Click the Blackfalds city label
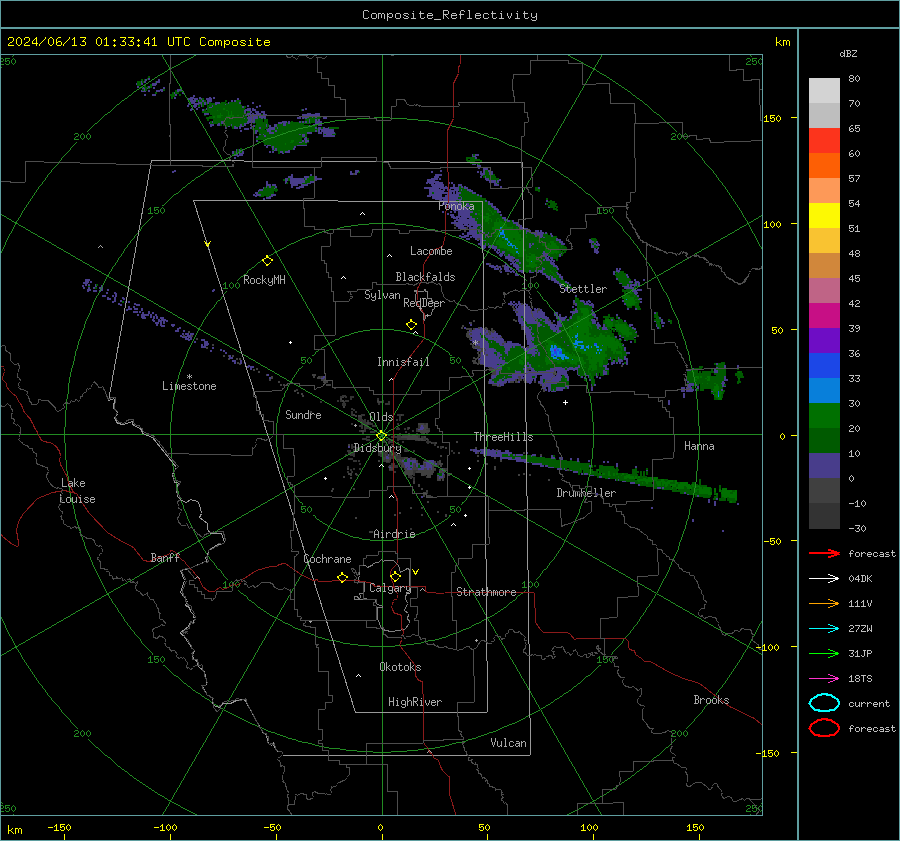The image size is (900, 841). tap(425, 277)
